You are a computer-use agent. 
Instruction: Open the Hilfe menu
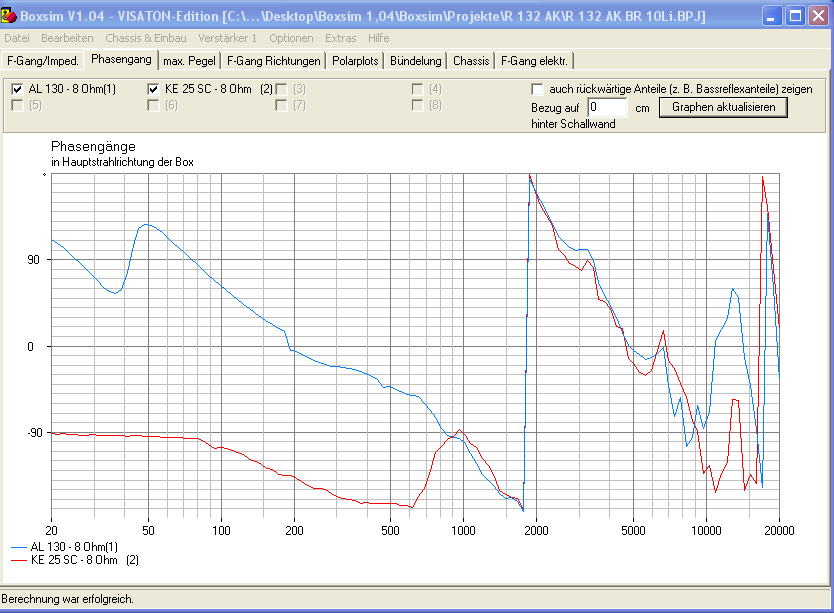pos(379,37)
